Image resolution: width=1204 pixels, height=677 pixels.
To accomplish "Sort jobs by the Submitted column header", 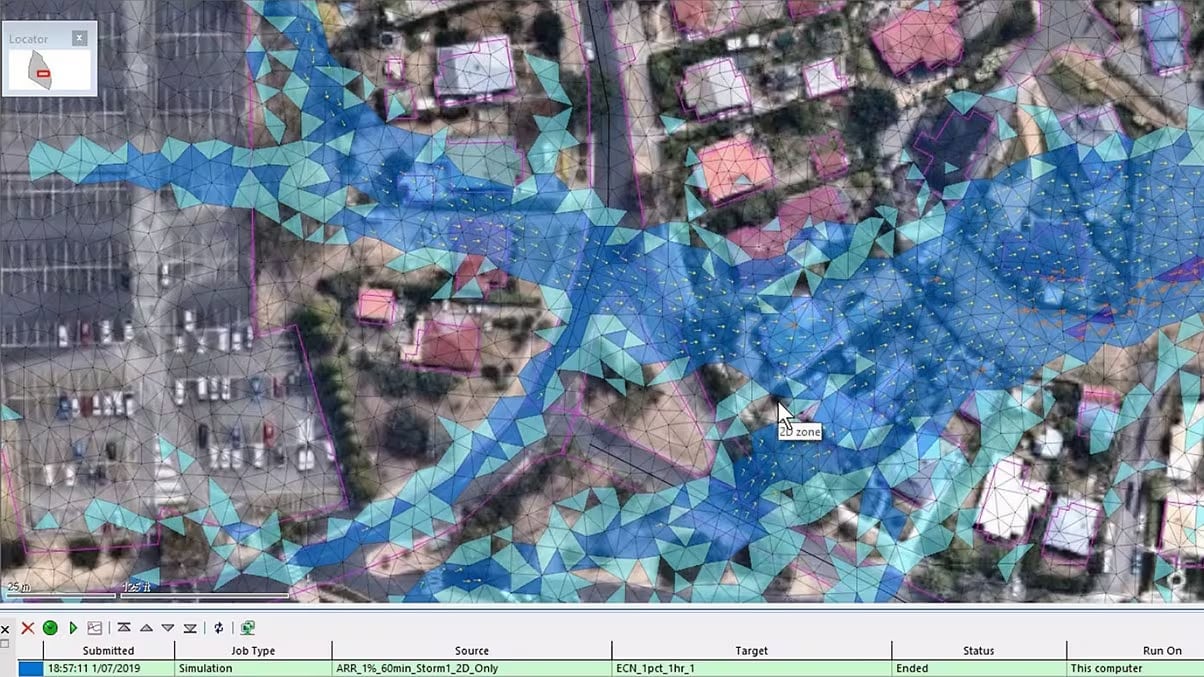I will (108, 651).
